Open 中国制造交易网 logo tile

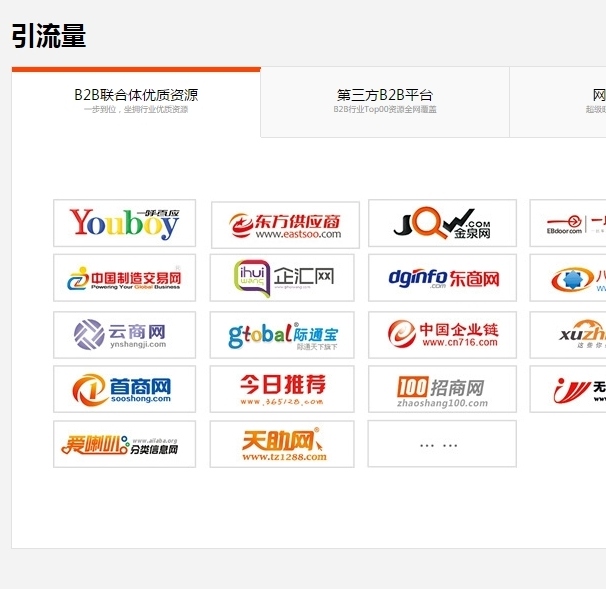coord(124,278)
